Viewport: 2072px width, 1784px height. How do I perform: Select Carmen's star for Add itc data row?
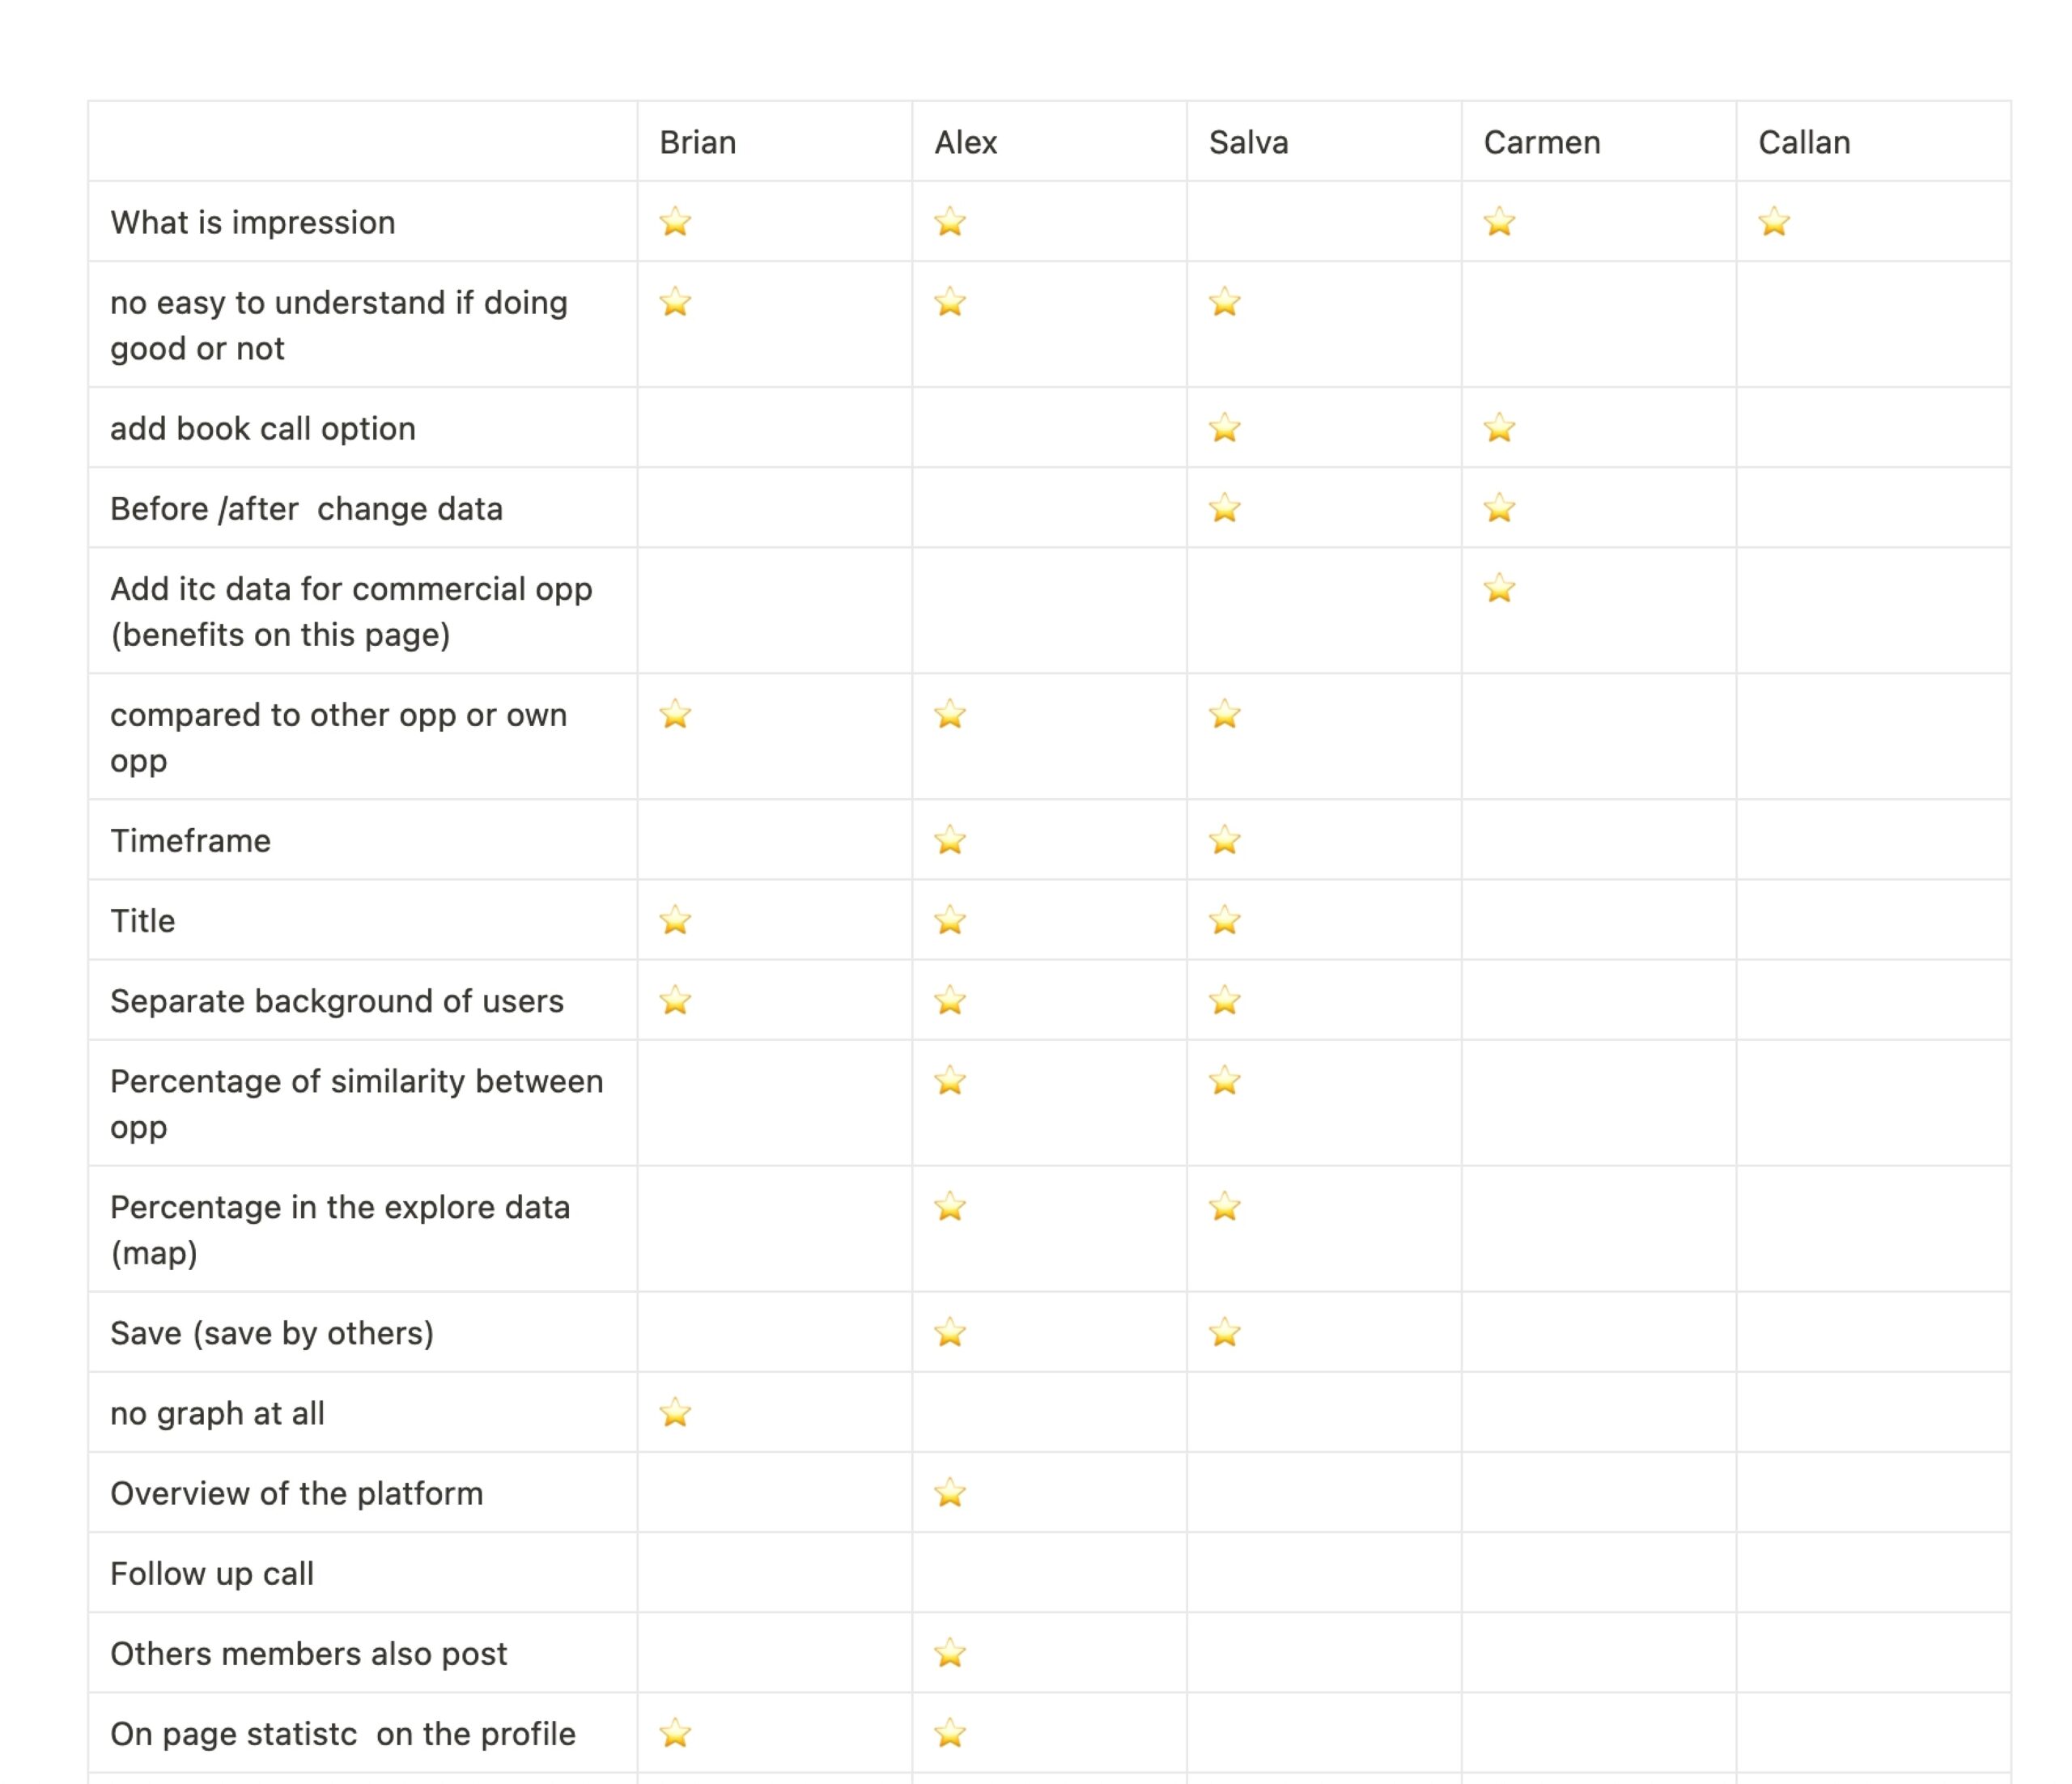1499,588
